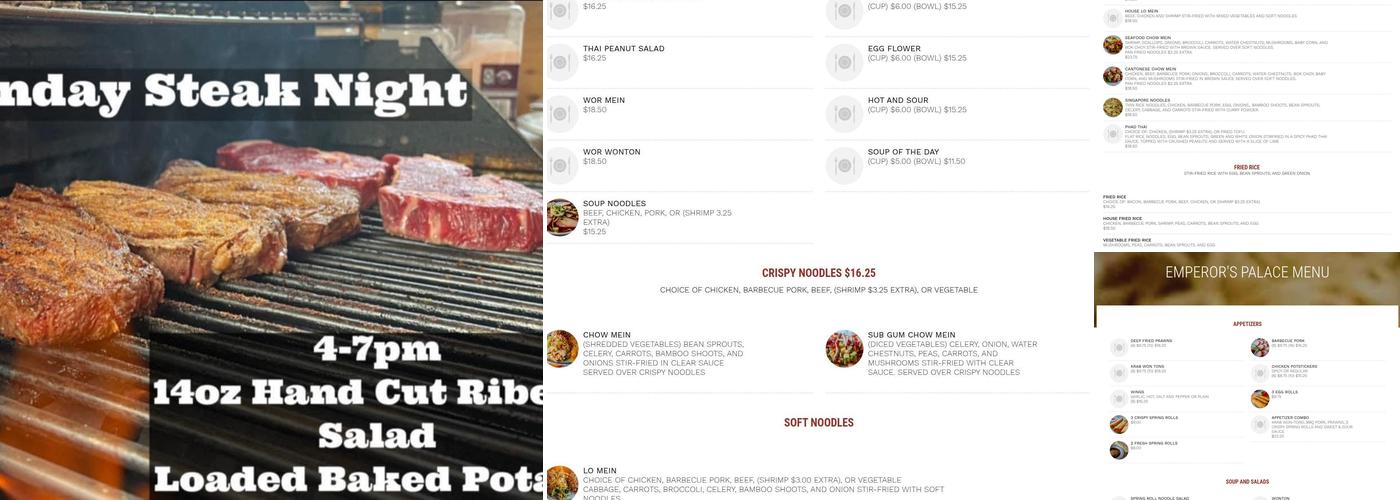Click the Thai Peanut Salad placeholder plate icon
Viewport: 1400px width, 500px height.
[562, 62]
